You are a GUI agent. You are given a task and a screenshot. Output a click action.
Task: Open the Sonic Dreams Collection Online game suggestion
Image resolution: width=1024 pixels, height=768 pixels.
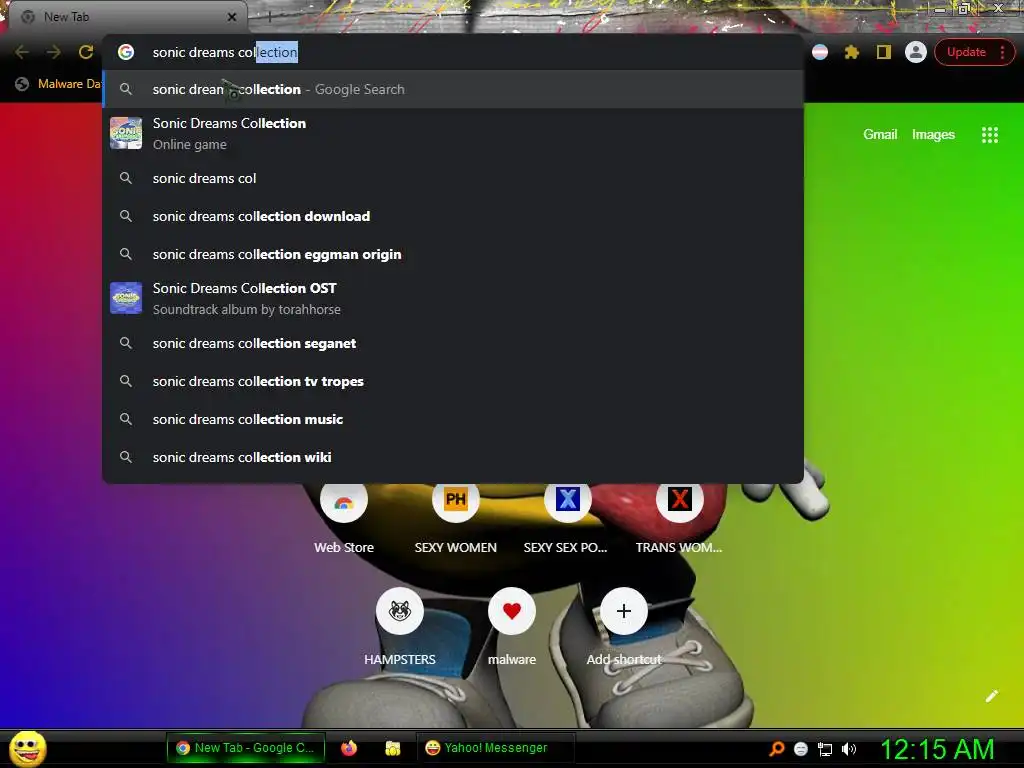coord(453,133)
